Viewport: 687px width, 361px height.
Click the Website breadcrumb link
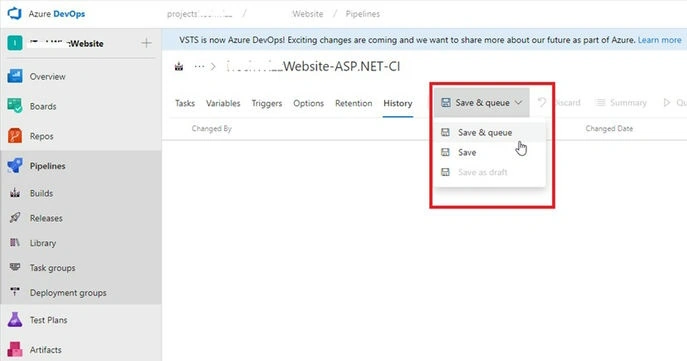[308, 14]
